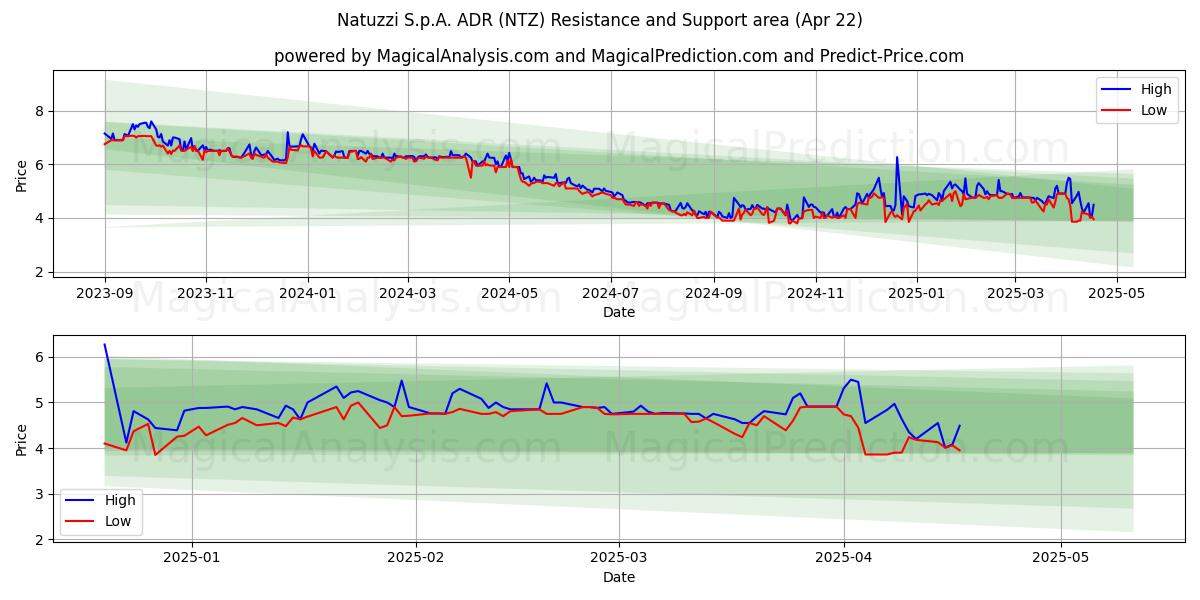Screen dimensions: 1200x600
Task: Click 'High' label in bottom chart legend
Action: tap(121, 500)
